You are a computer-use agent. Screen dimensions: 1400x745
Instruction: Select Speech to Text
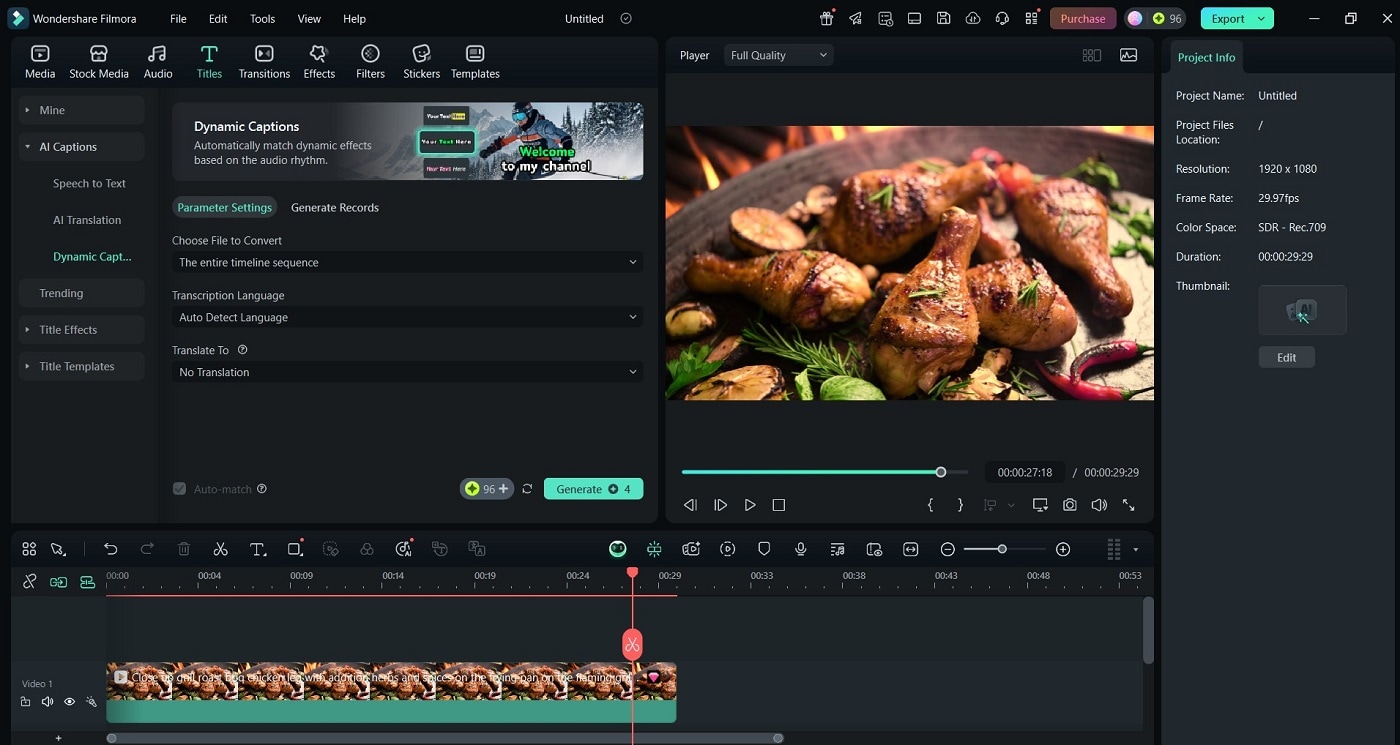coord(89,183)
